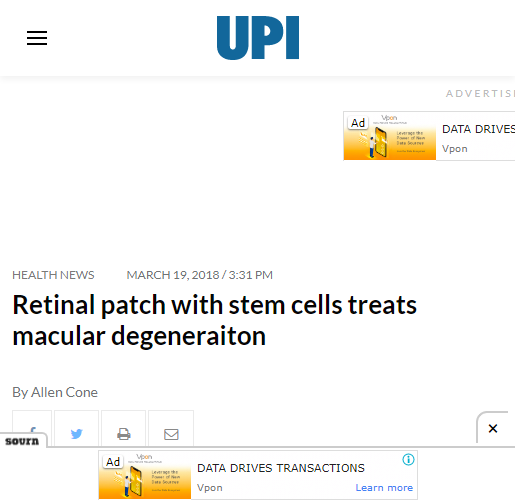Click DATA DRIVES title in top ad
Viewport: 515px width, 500px height.
click(x=478, y=129)
